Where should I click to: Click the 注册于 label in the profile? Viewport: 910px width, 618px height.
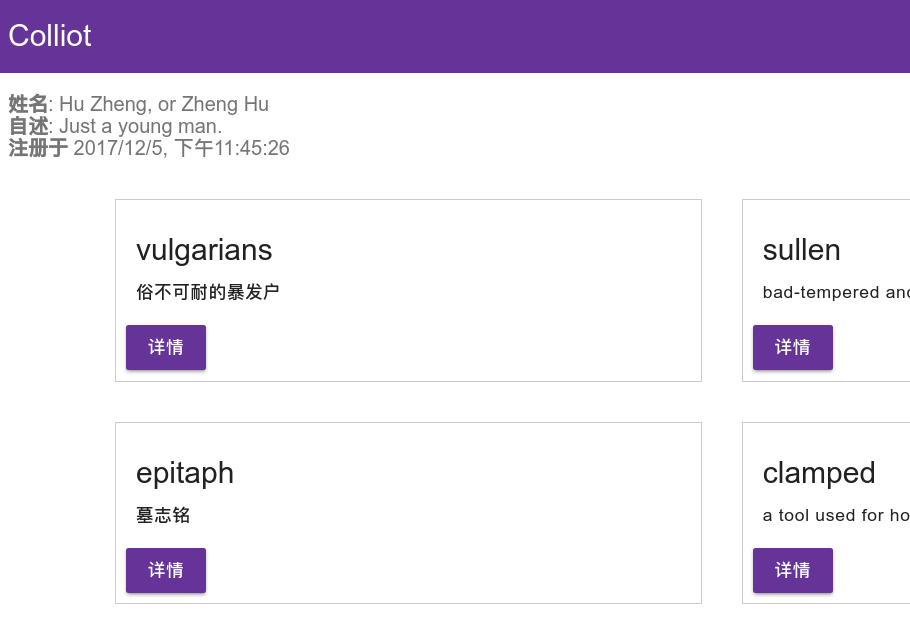coord(38,148)
